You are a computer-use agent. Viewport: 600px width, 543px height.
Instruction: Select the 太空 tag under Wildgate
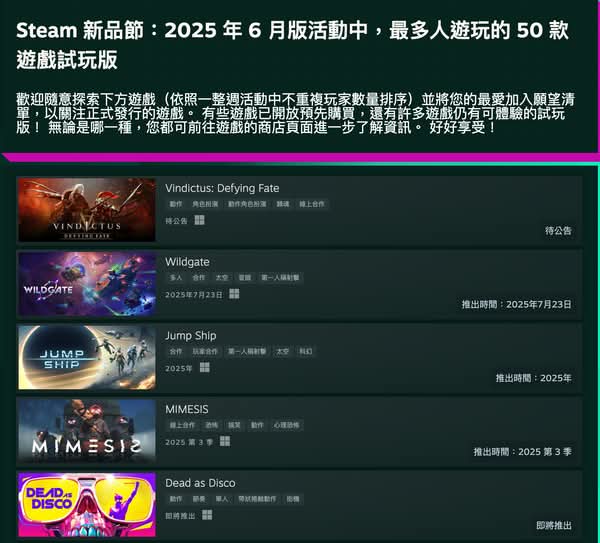(222, 278)
